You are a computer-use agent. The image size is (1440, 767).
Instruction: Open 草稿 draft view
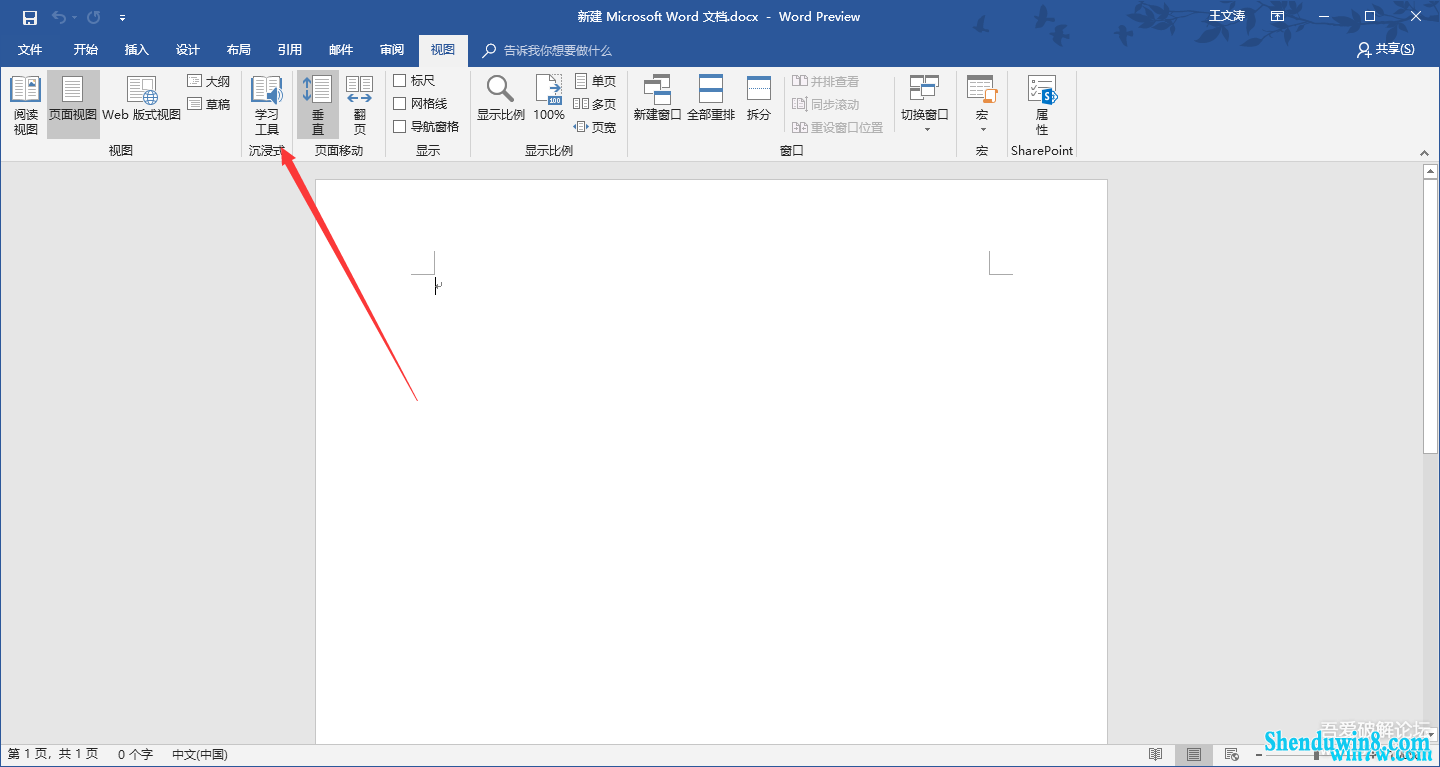tap(209, 104)
